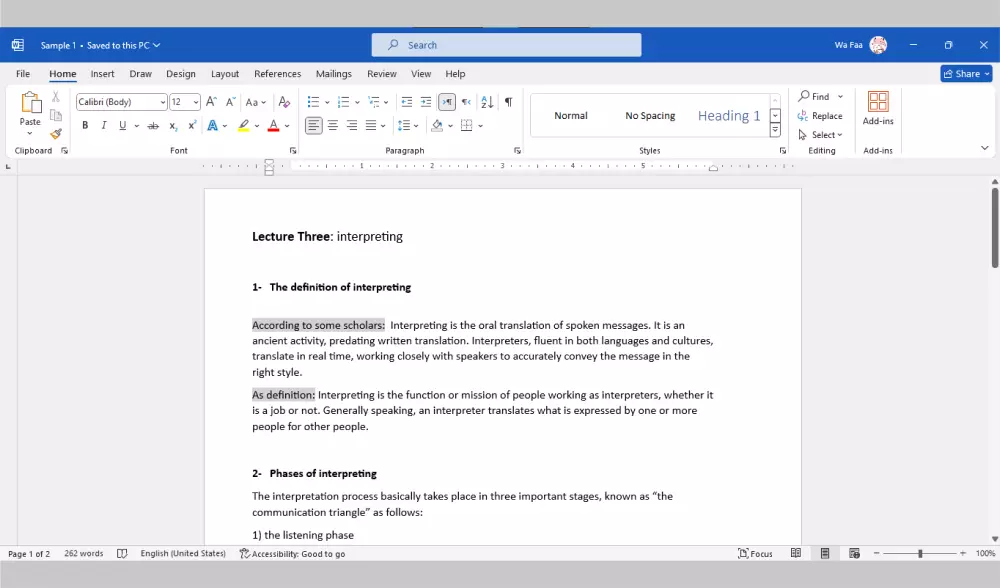This screenshot has height=588, width=1000.
Task: Apply strikethrough formatting
Action: click(153, 126)
